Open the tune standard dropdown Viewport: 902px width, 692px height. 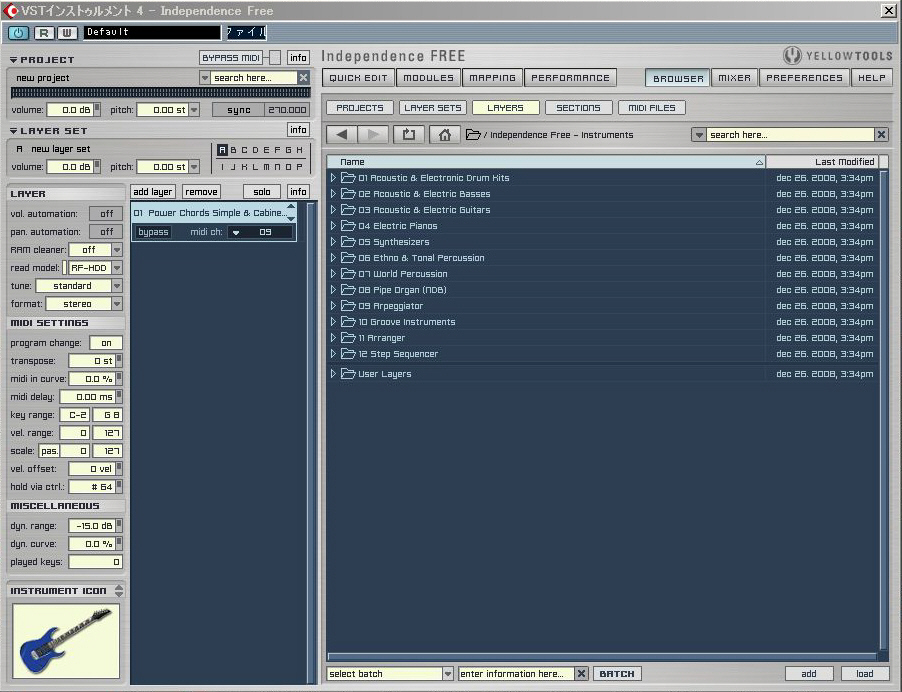[117, 286]
